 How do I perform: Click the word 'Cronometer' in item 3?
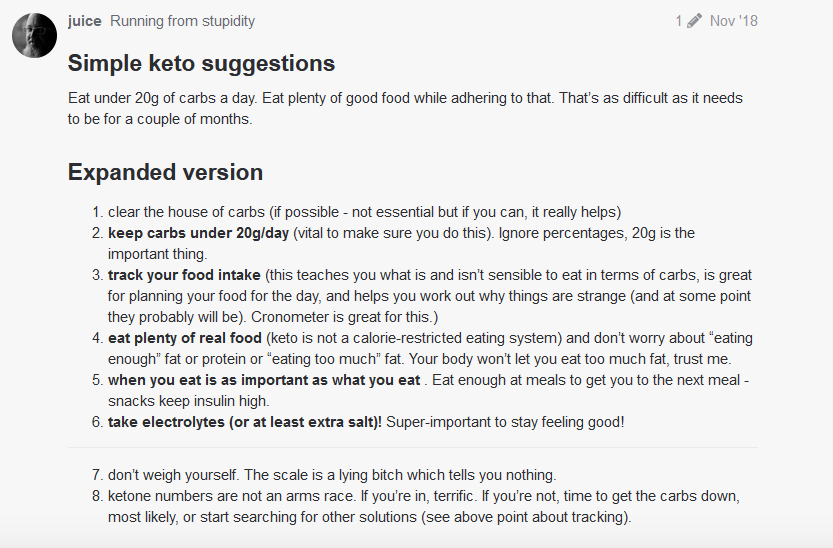click(x=290, y=317)
